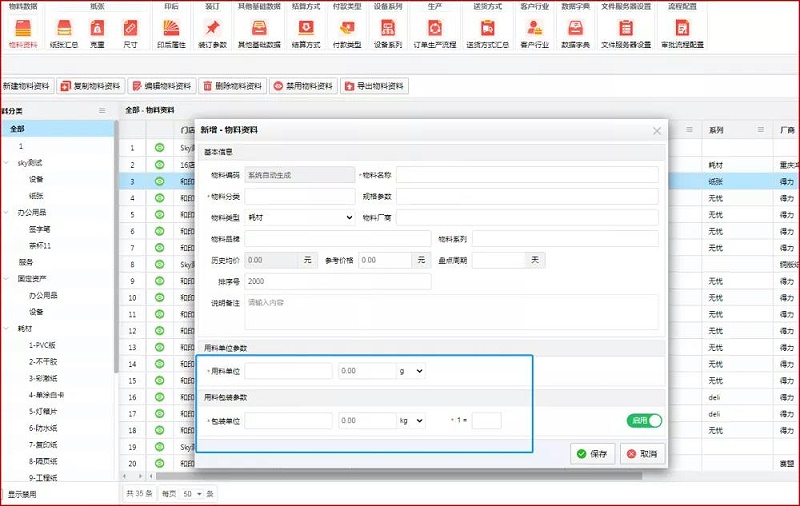Close the 新增-物料资料 dialog with X

tap(657, 131)
